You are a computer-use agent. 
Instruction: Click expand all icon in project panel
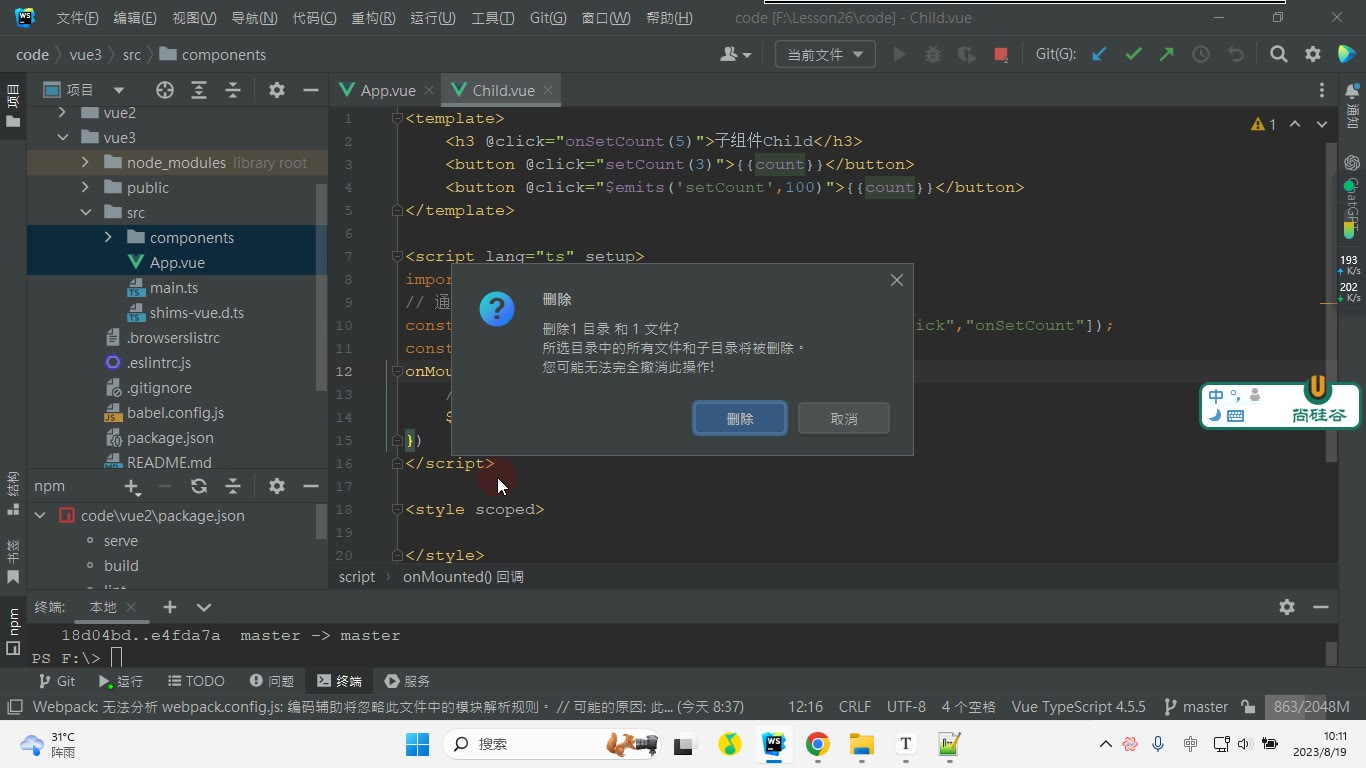point(199,90)
